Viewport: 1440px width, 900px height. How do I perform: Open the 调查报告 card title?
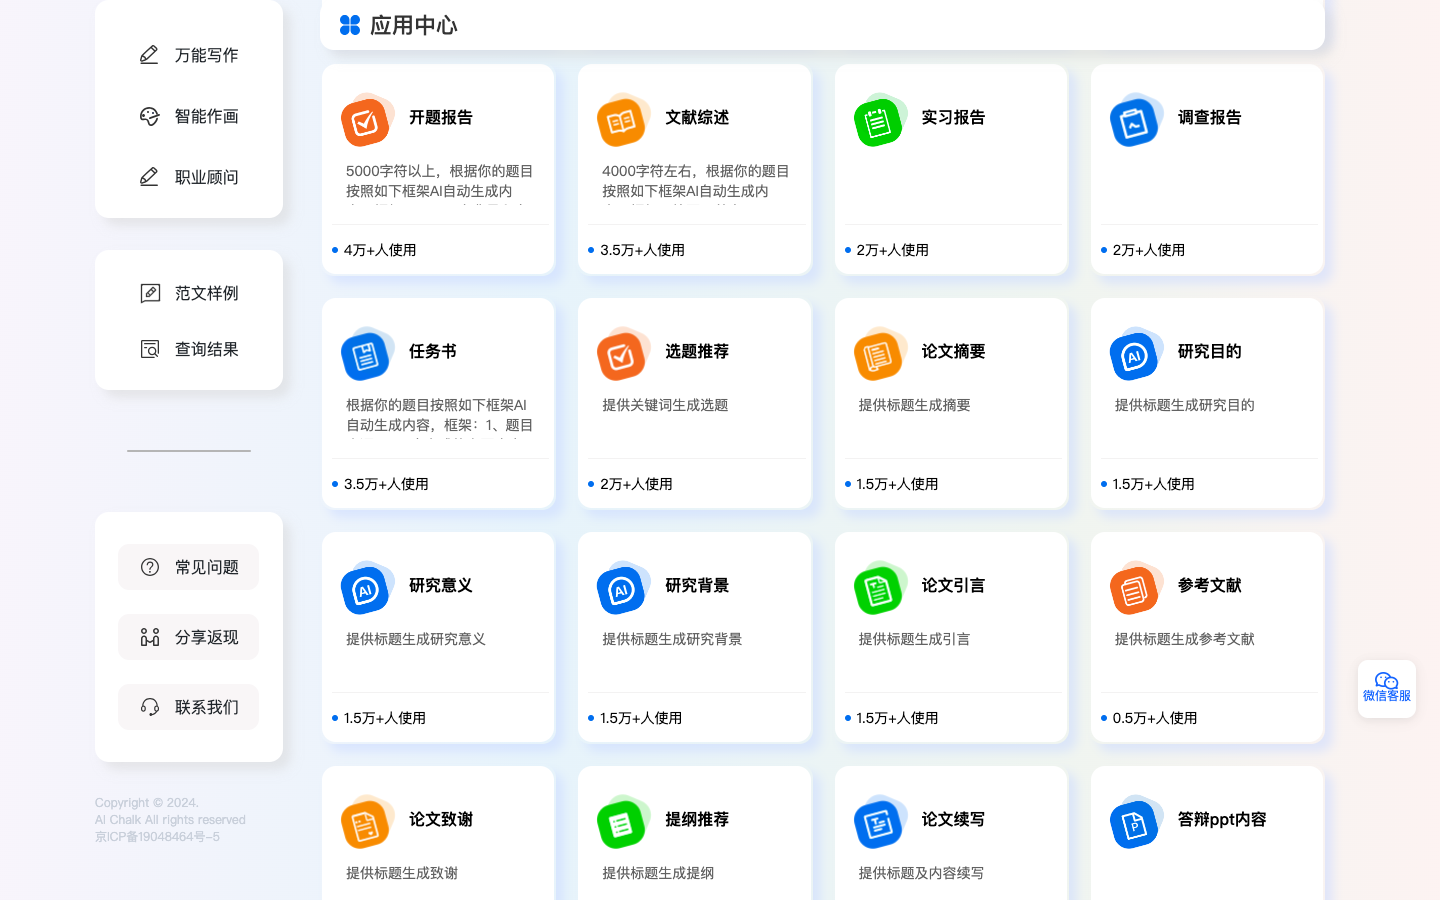1209,117
